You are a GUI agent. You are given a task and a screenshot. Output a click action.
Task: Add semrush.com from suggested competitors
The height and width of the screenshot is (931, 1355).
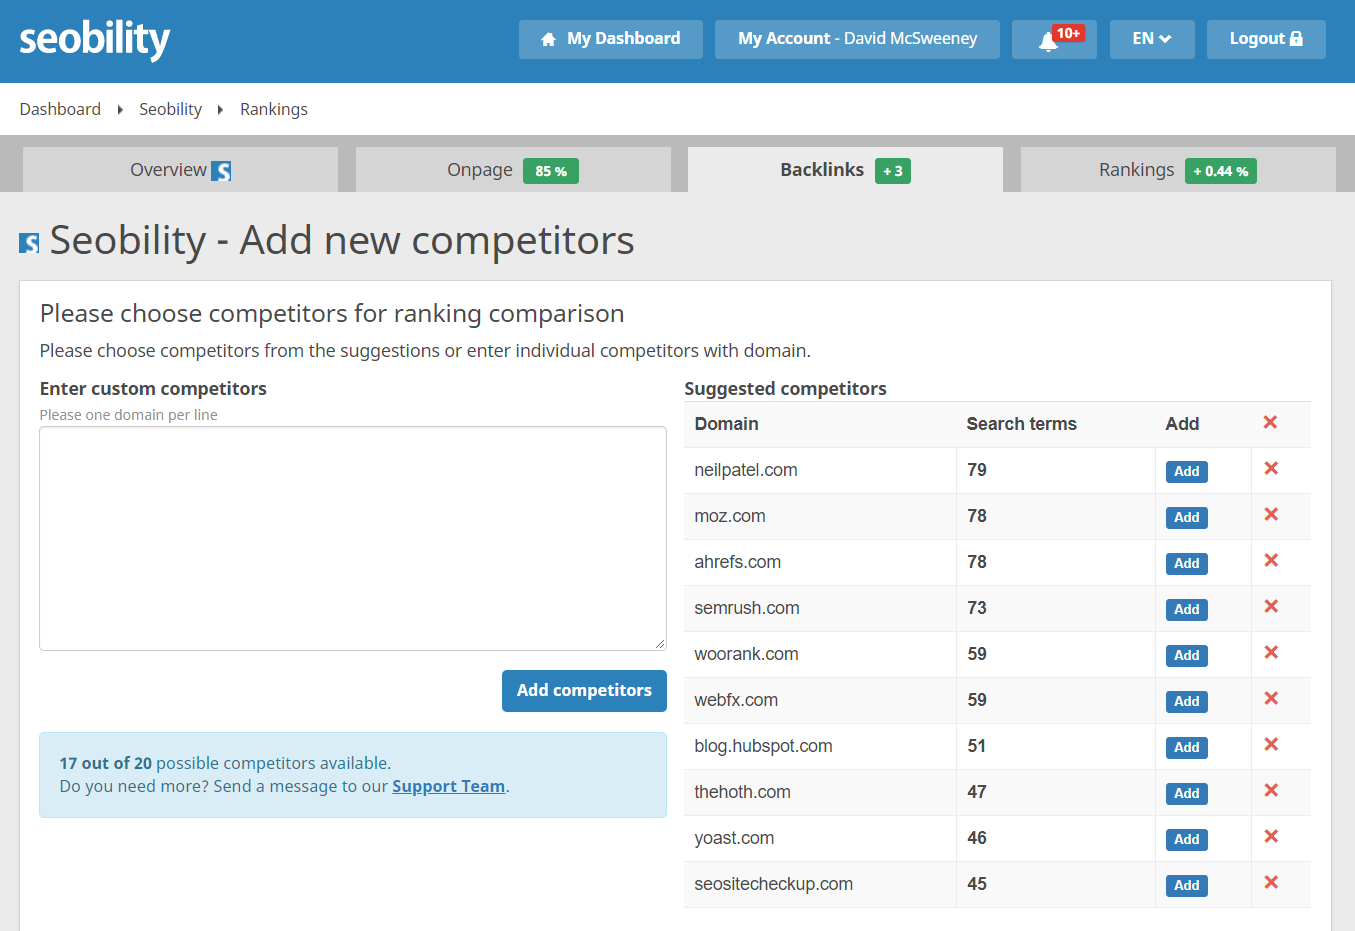[1186, 609]
